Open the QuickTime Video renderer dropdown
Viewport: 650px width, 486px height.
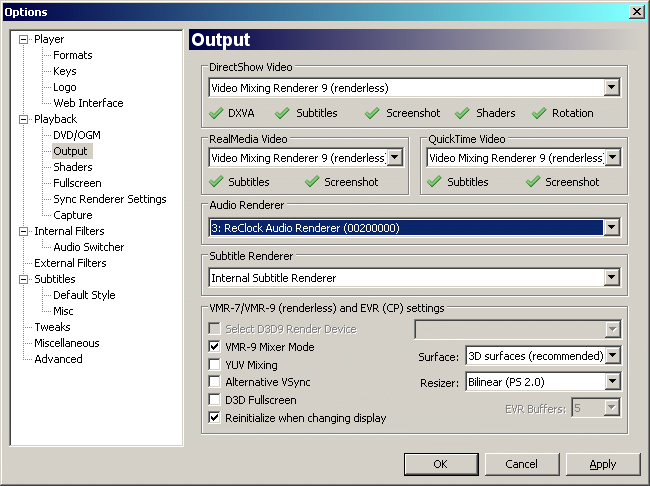coord(613,158)
